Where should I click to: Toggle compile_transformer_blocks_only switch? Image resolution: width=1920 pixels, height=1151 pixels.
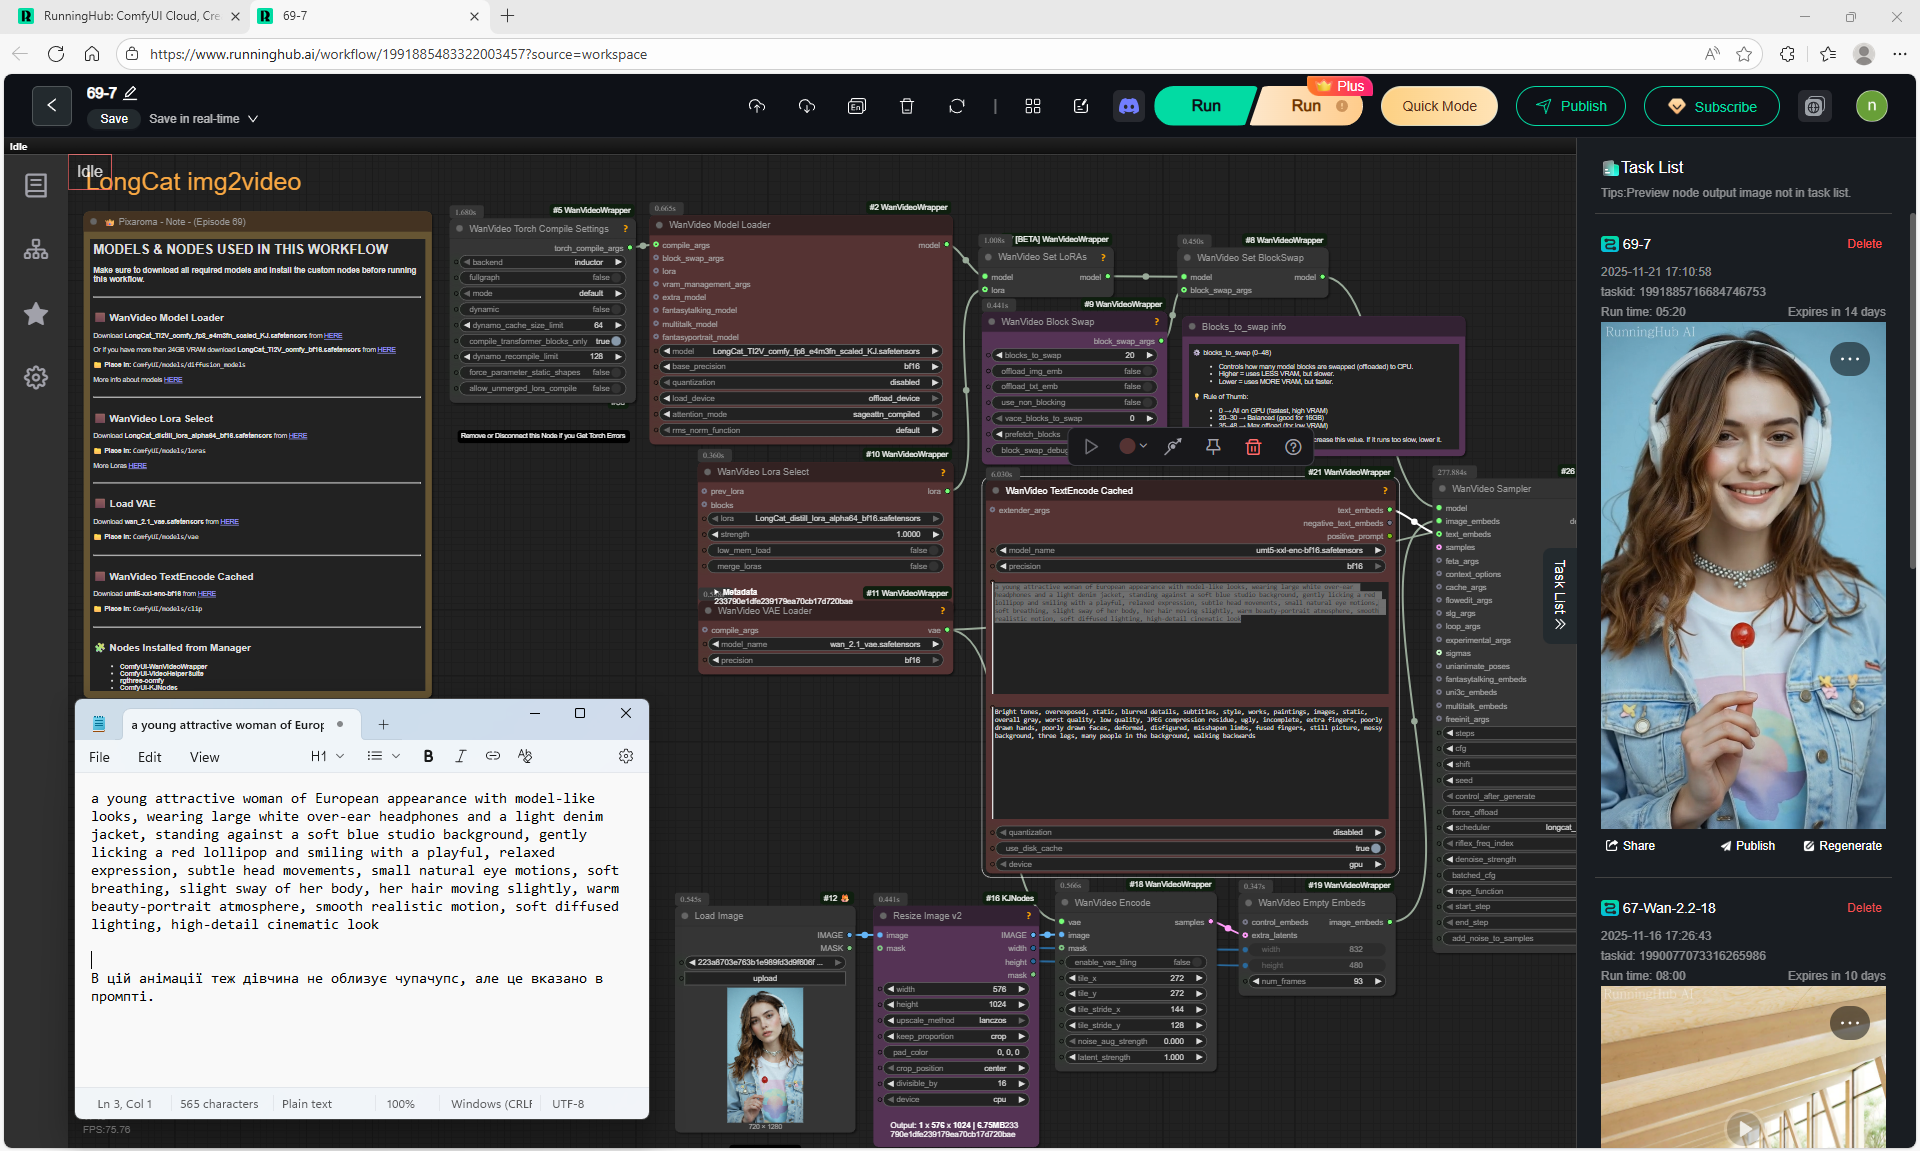coord(616,341)
